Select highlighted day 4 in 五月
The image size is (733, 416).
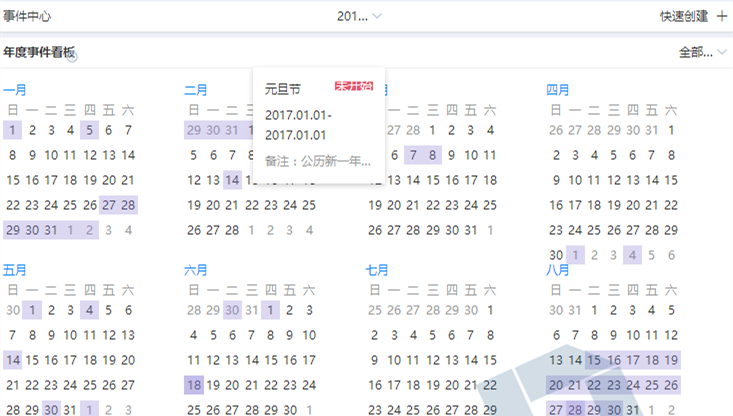(x=89, y=310)
